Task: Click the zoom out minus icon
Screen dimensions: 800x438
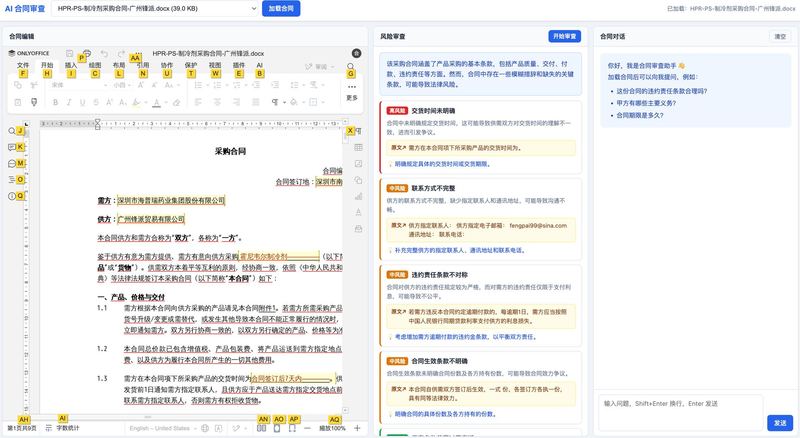Action: tap(307, 428)
